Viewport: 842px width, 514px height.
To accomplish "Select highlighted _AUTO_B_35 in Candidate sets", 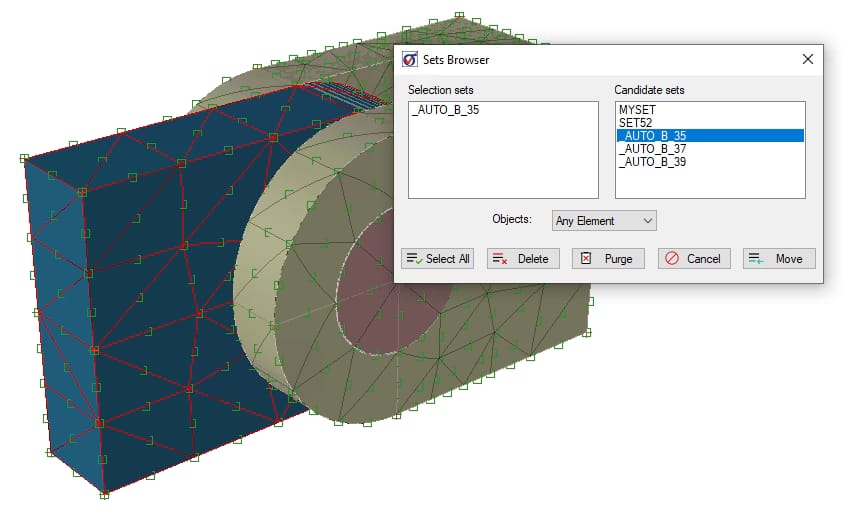I will tap(651, 135).
